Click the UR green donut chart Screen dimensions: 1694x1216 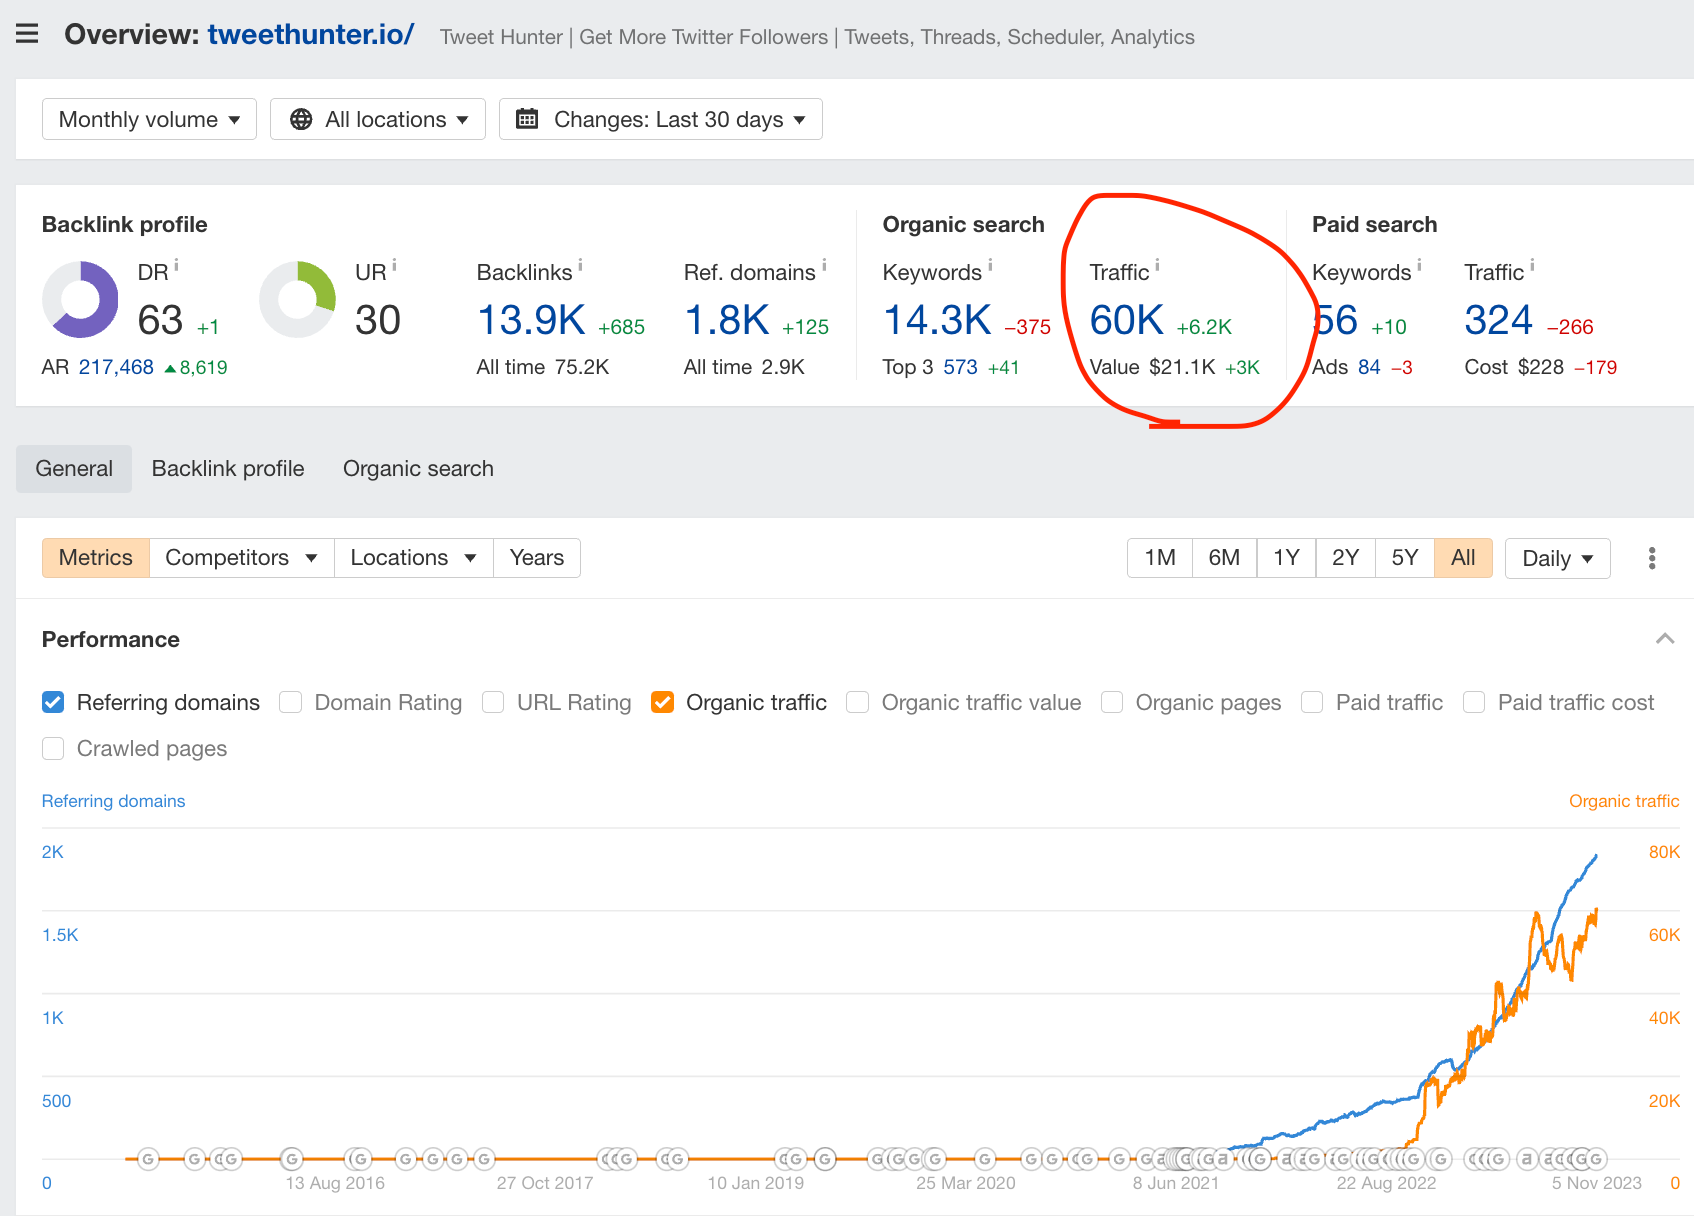coord(297,299)
